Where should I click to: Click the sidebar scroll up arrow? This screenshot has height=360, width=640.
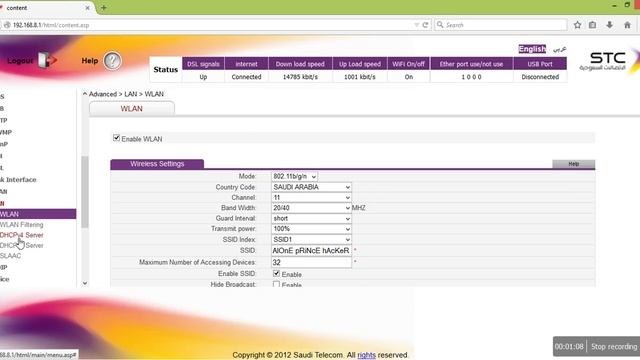85,94
